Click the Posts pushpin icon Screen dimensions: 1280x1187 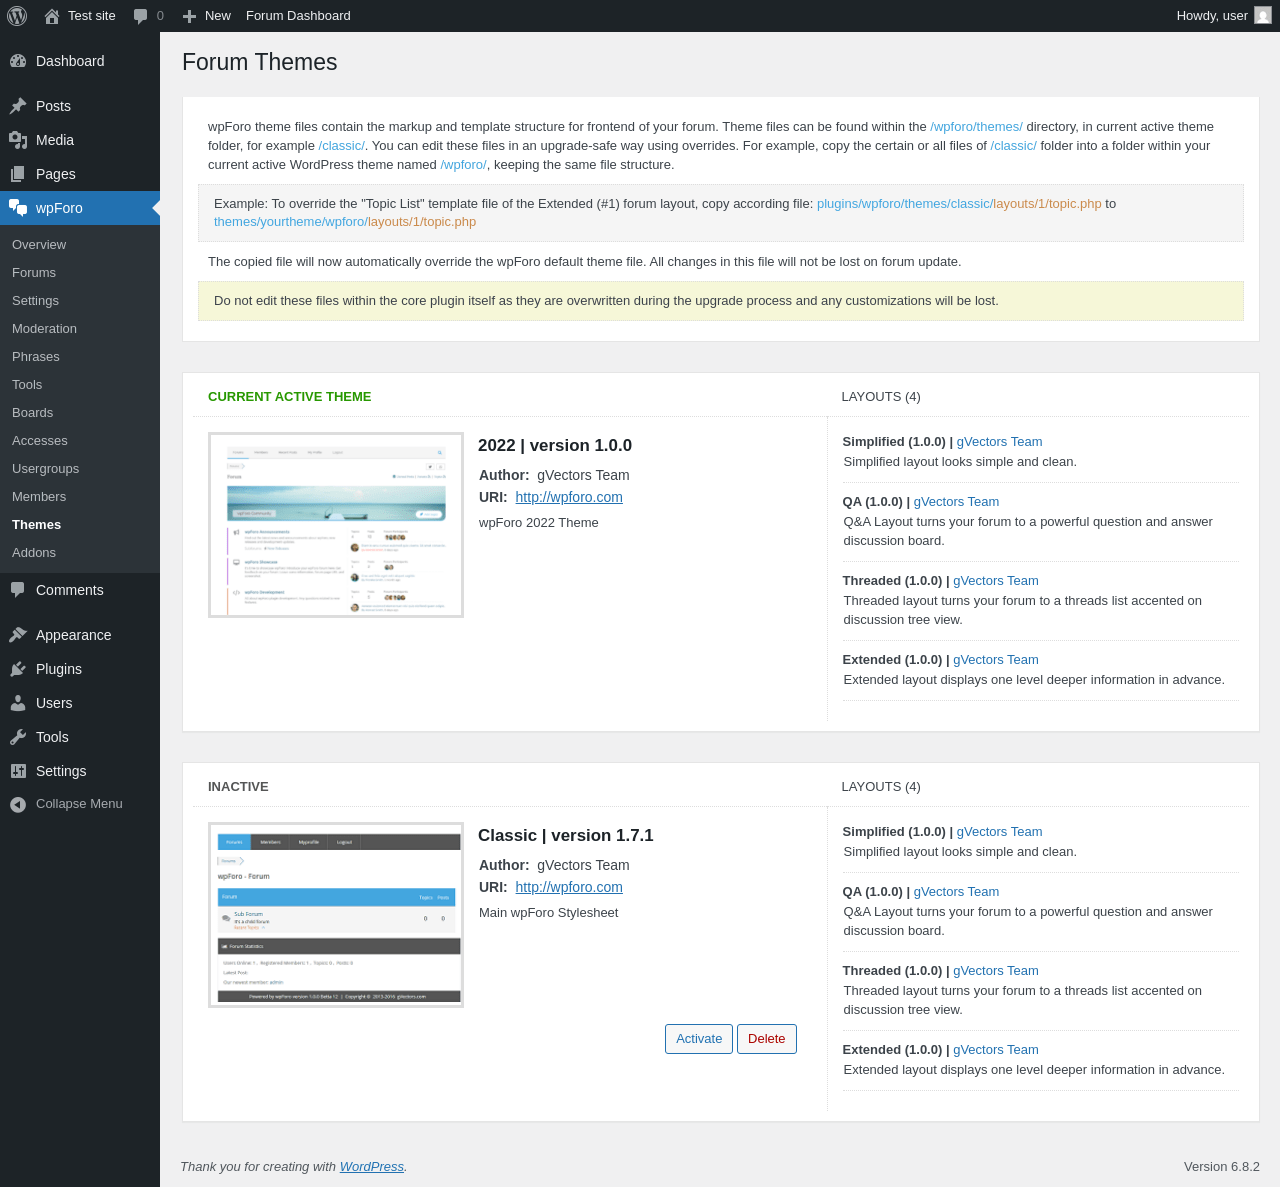[18, 106]
